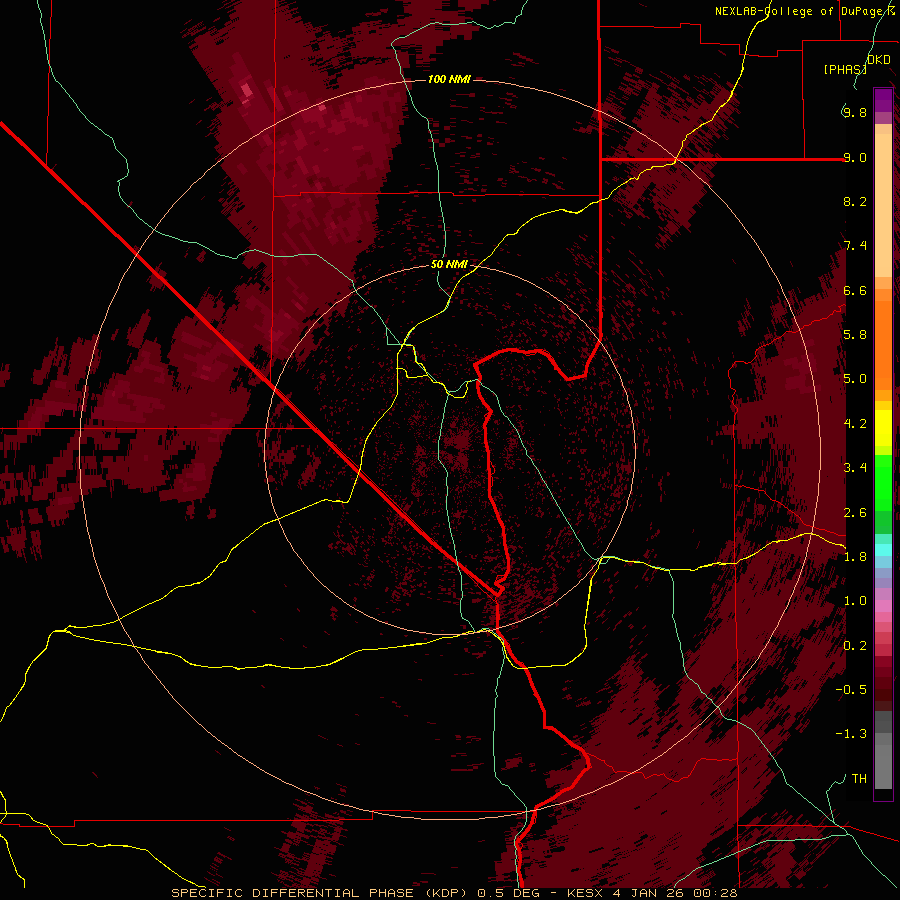
Task: Click the [PHAS] legend unit label
Action: tap(845, 69)
